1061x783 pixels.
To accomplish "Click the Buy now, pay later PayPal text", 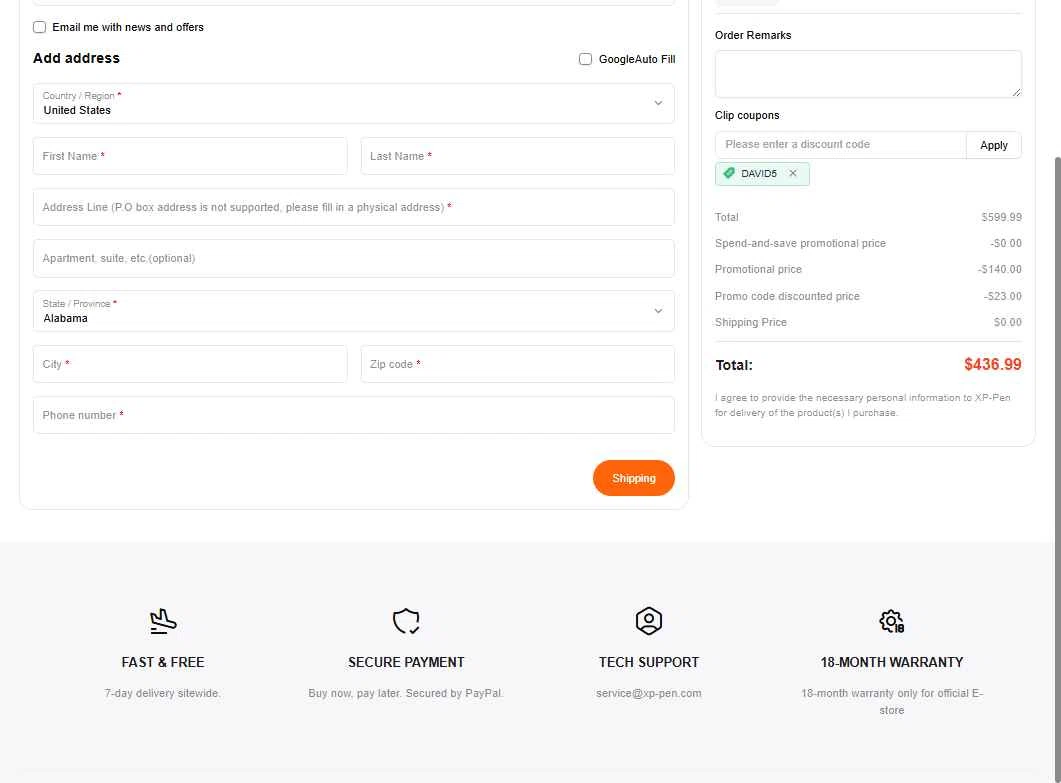I will [406, 693].
